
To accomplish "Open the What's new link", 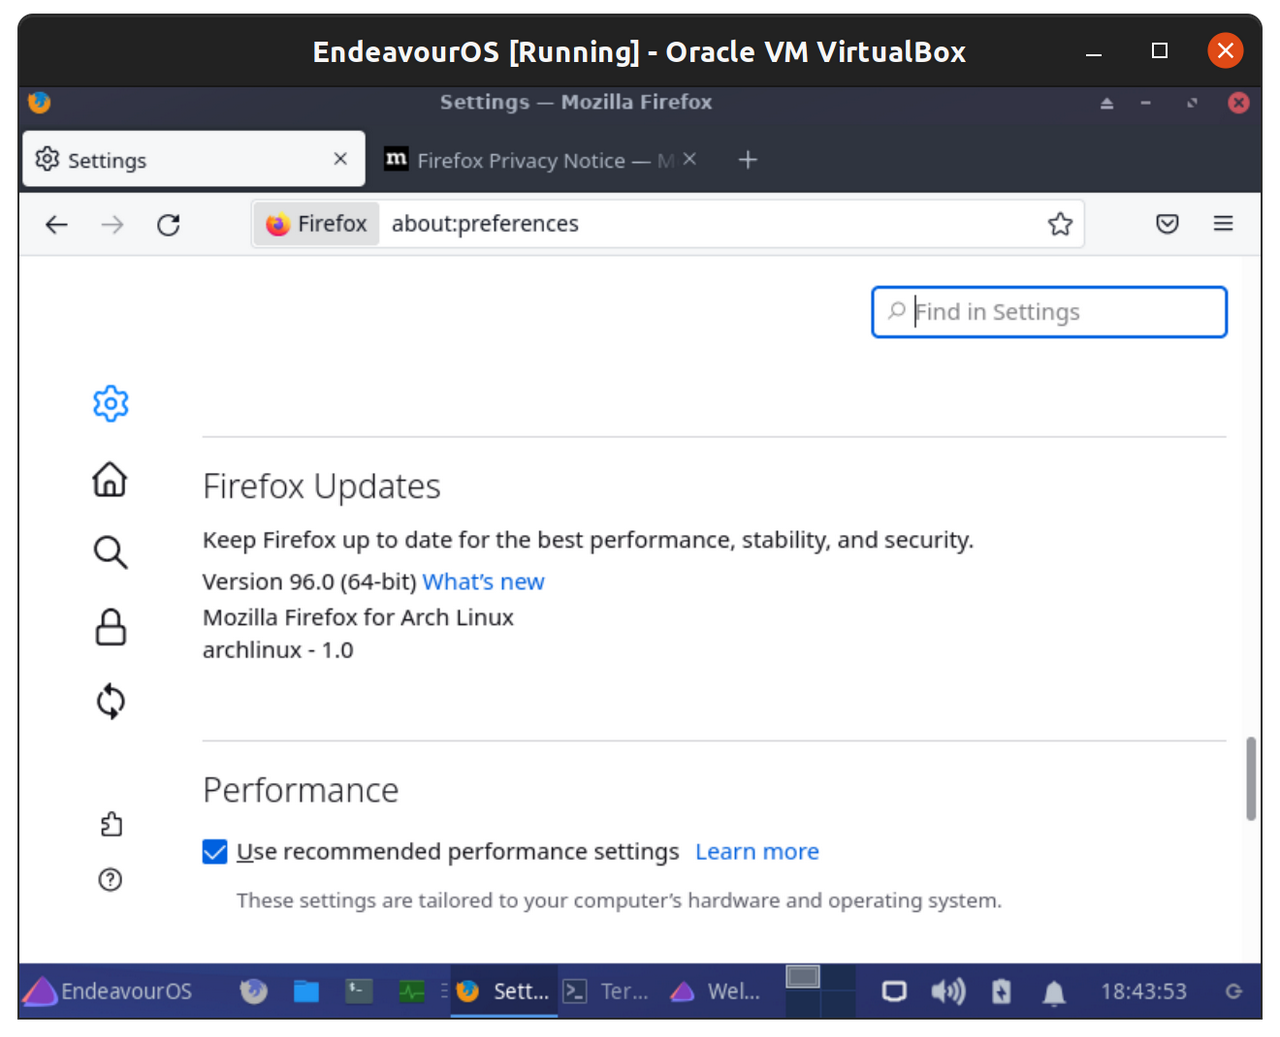I will click(x=483, y=582).
